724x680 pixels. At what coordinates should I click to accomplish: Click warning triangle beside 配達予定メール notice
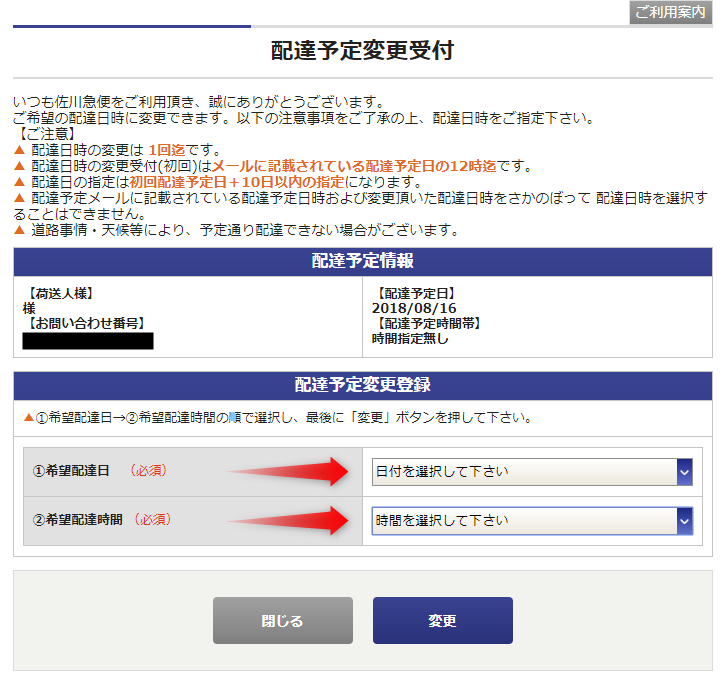coord(20,198)
